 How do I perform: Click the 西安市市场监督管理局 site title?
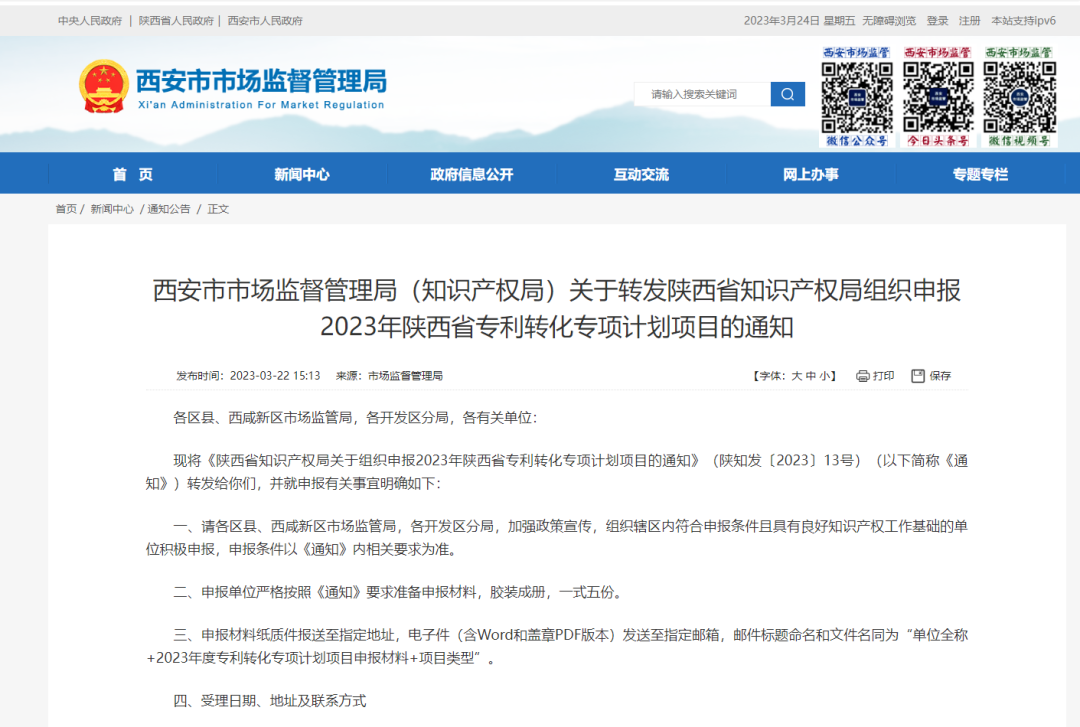pyautogui.click(x=261, y=81)
